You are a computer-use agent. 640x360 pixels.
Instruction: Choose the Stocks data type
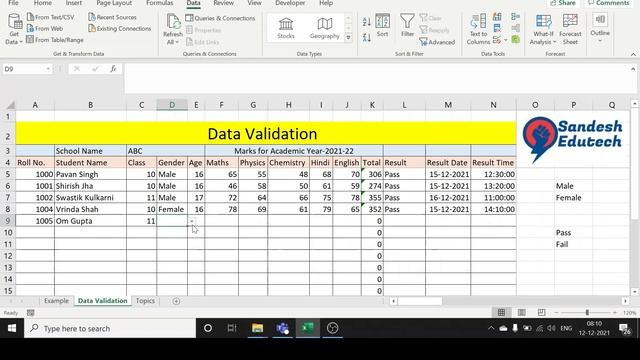[286, 28]
